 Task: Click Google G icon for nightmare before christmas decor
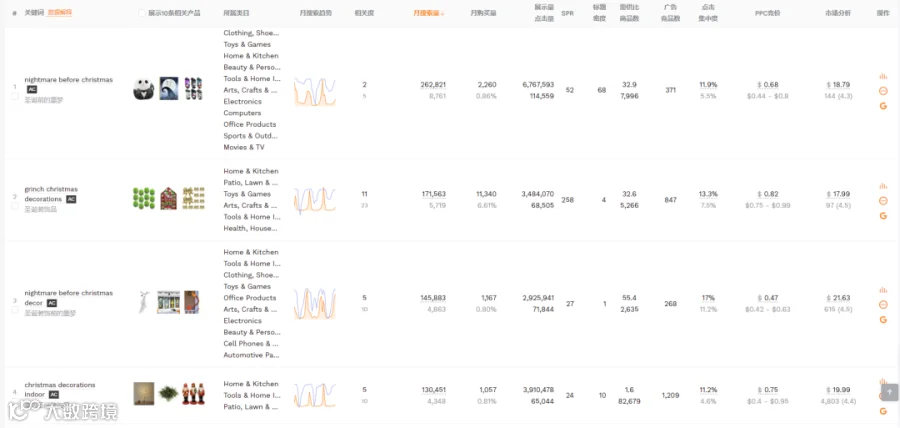[x=883, y=320]
